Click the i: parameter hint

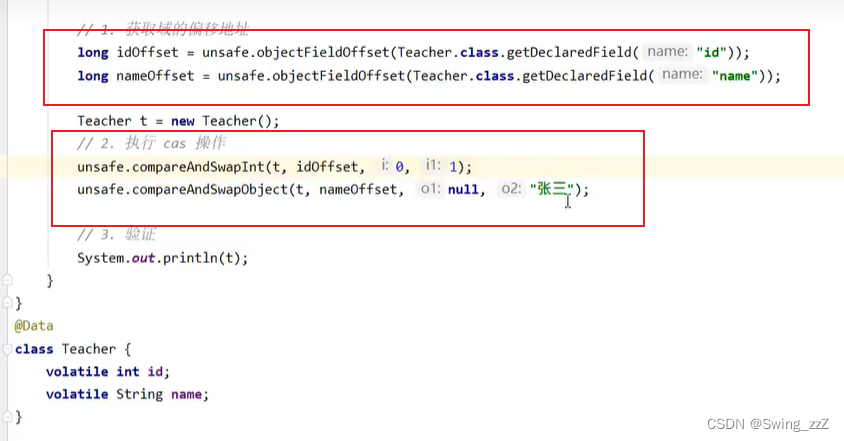[384, 165]
